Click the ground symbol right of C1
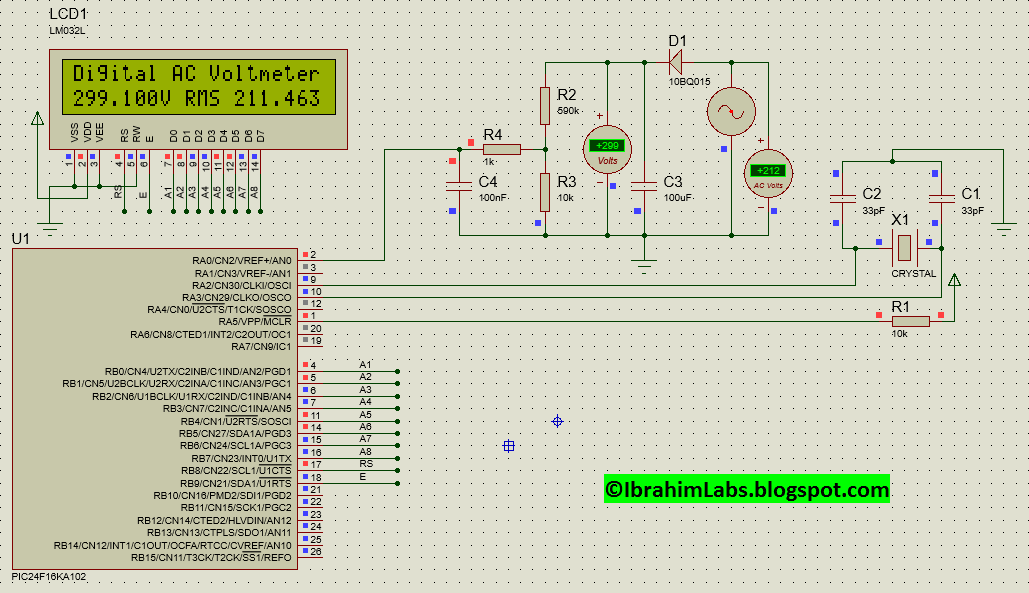This screenshot has width=1029, height=593. pos(1003,230)
